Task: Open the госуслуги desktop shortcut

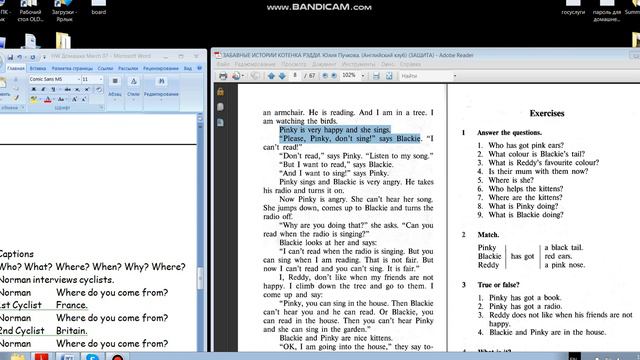Action: (x=573, y=7)
